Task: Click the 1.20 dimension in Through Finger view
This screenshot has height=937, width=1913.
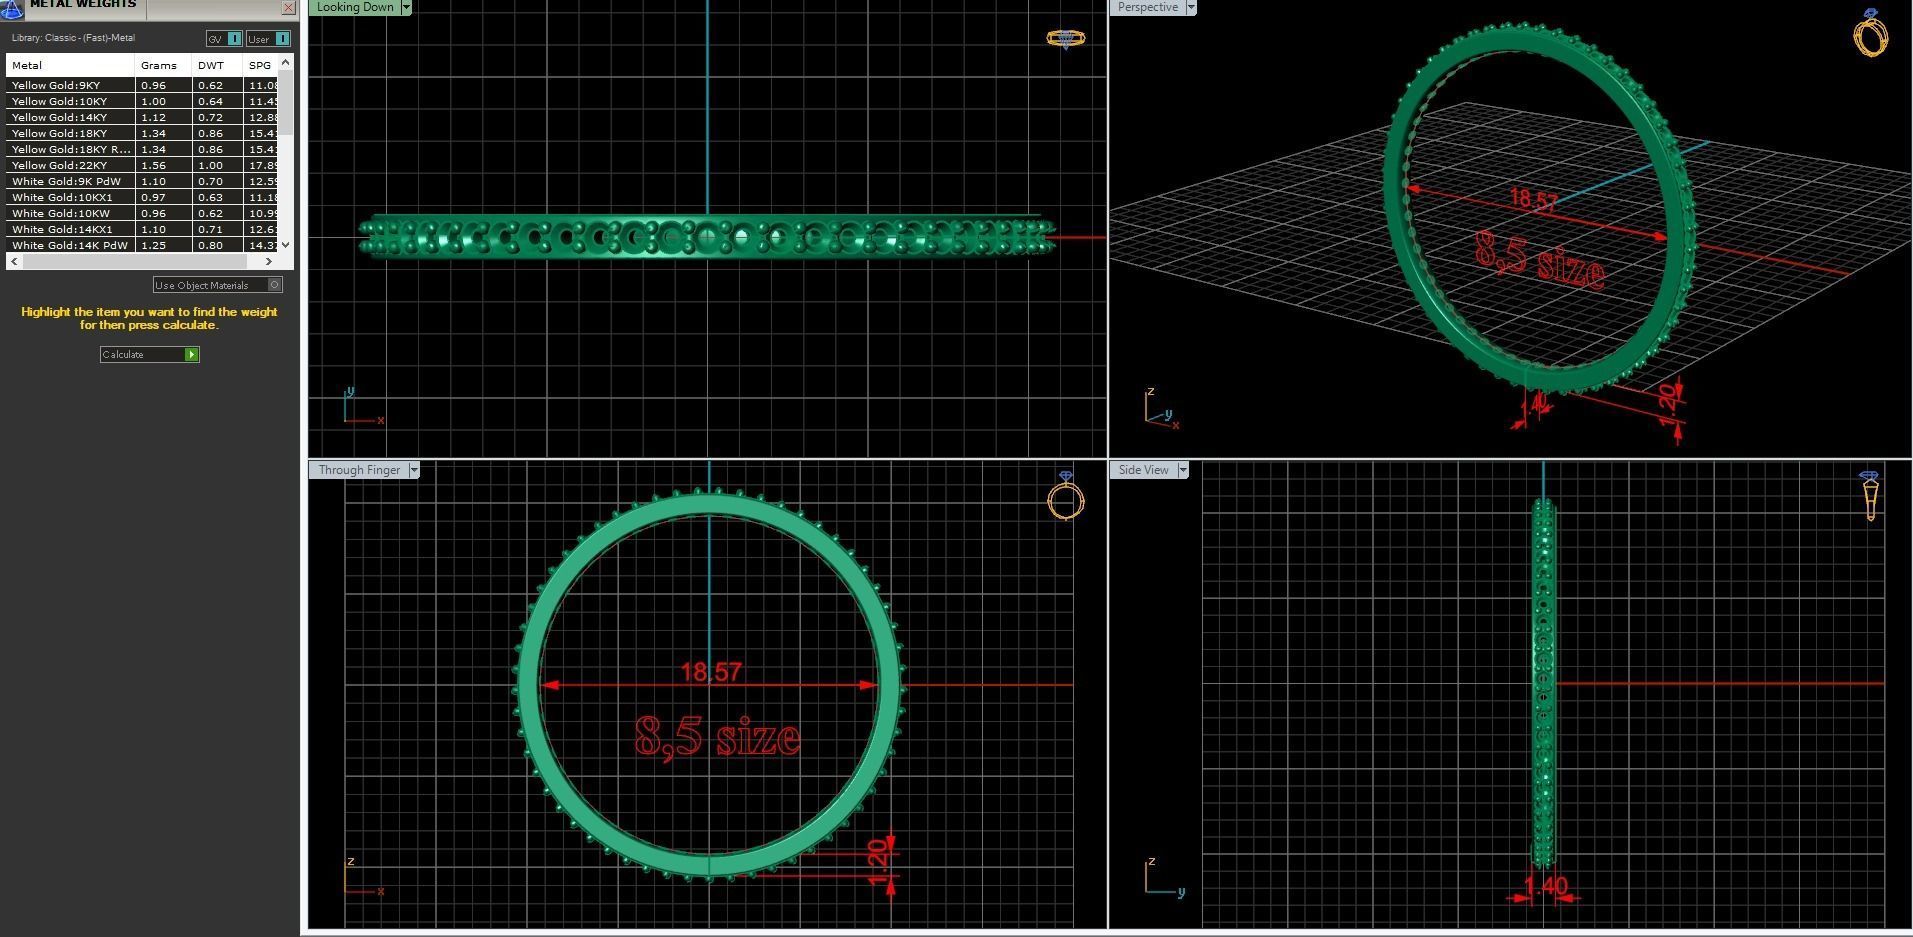Action: tap(878, 862)
